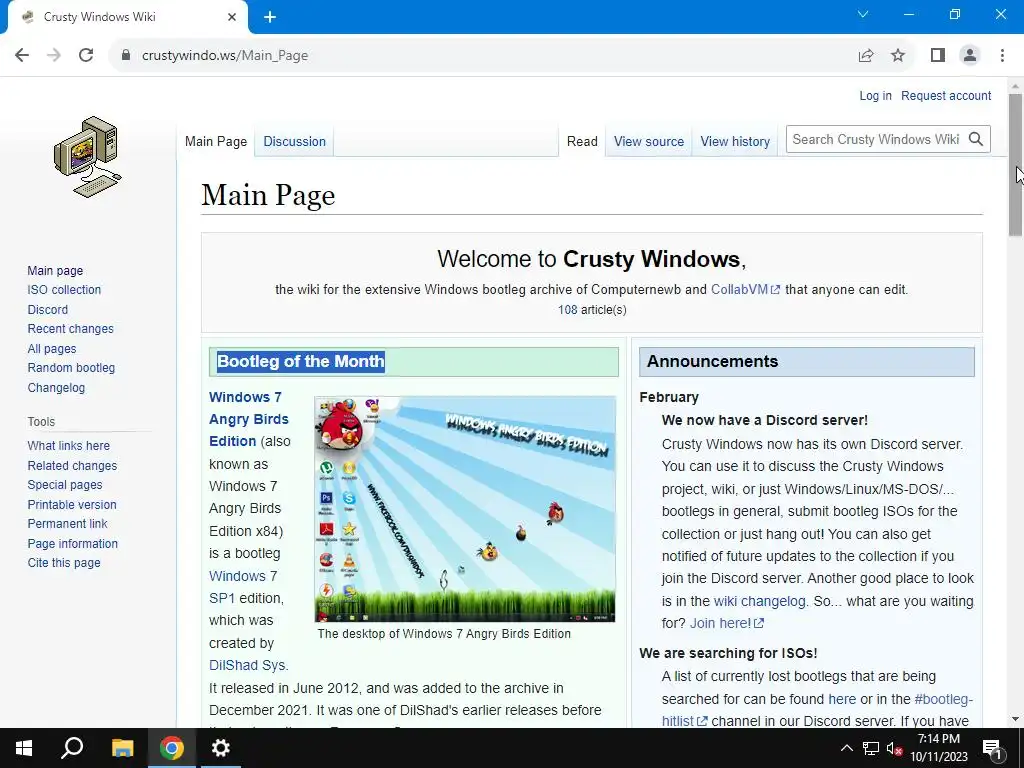Click the Request account link
The width and height of the screenshot is (1024, 768).
click(x=946, y=96)
